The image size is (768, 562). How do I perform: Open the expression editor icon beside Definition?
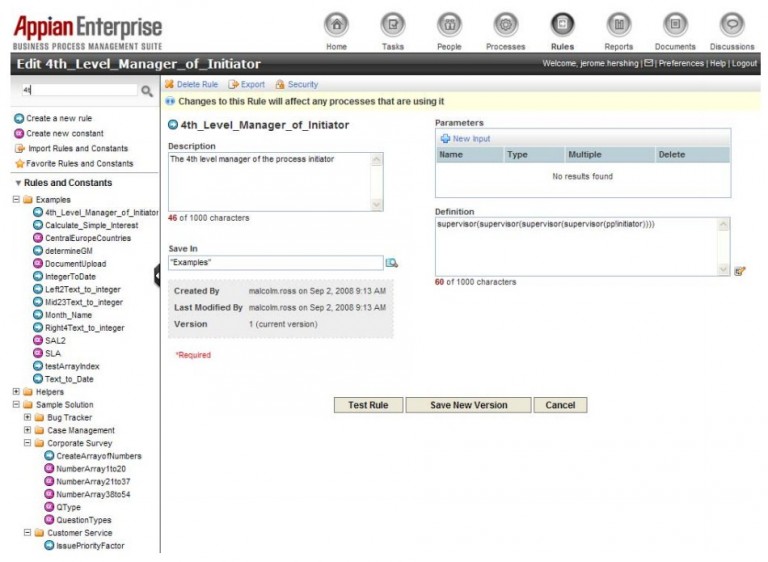740,271
